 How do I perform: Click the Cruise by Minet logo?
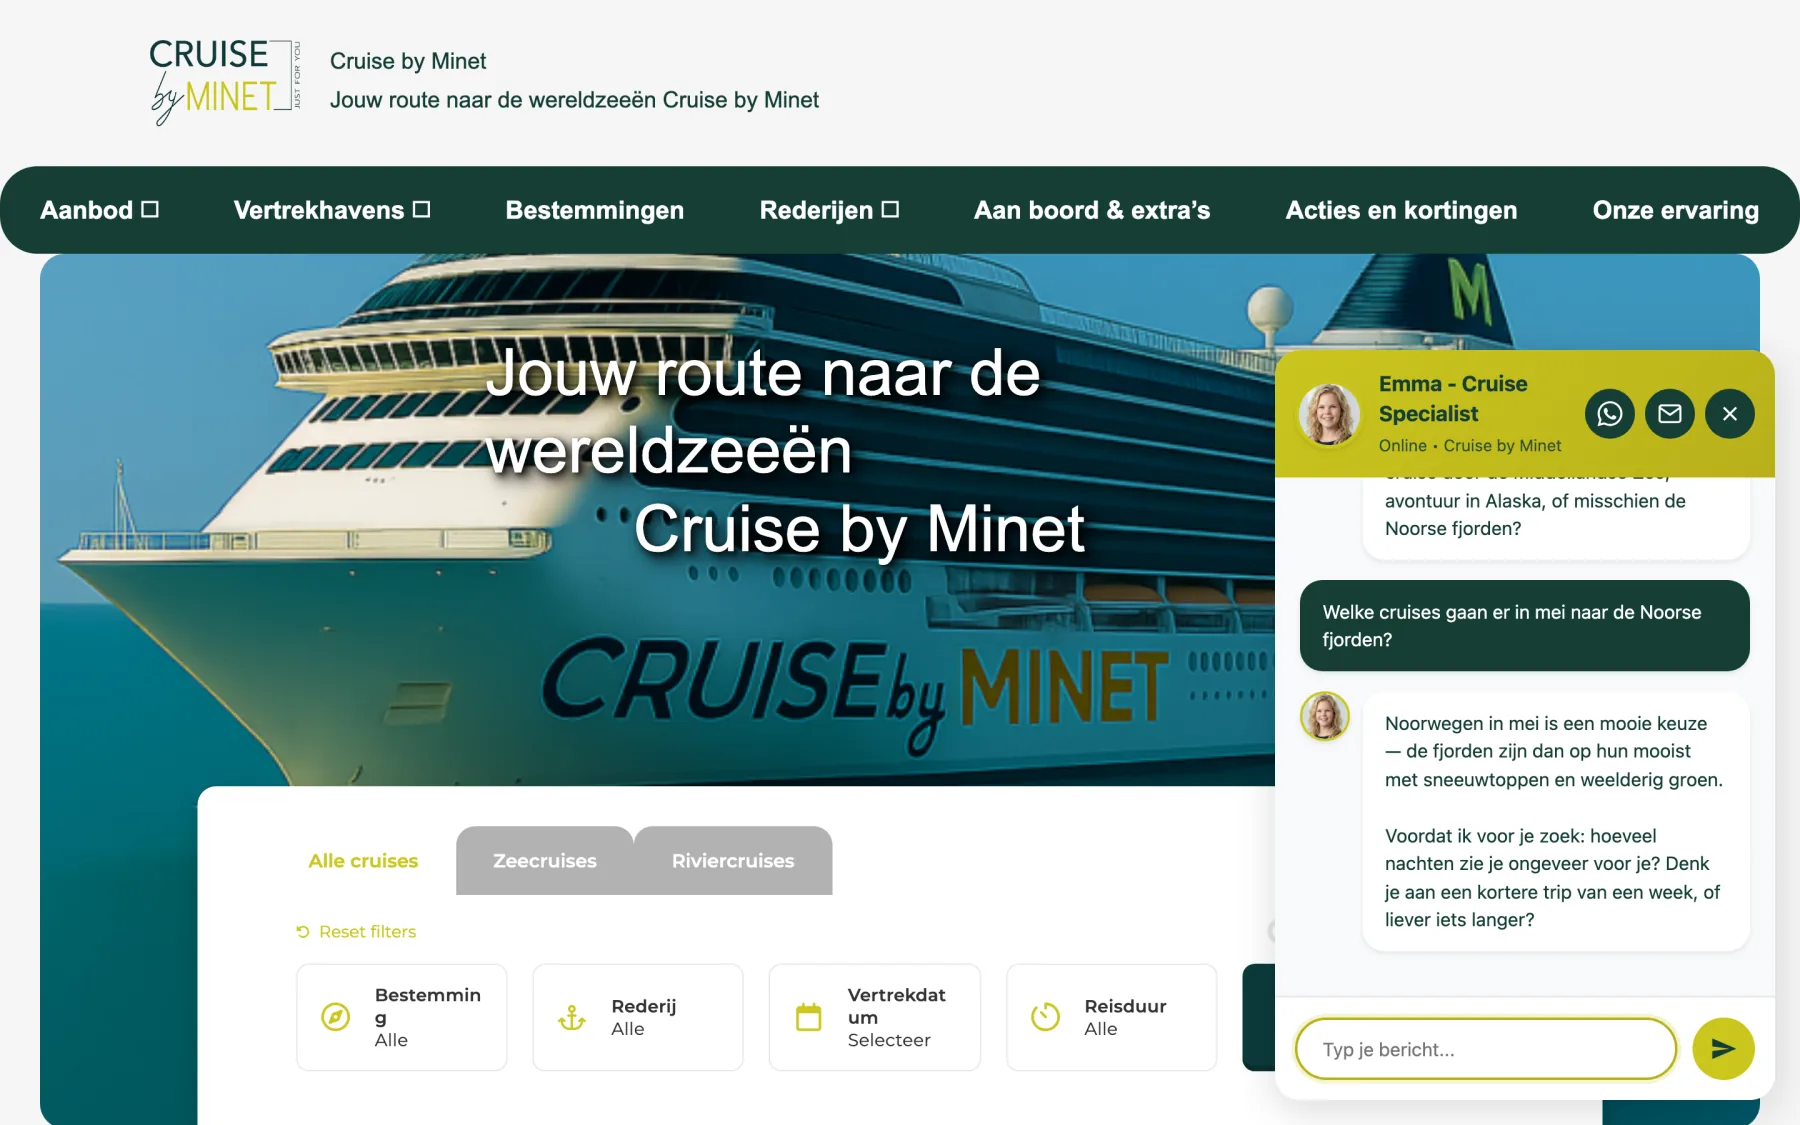click(225, 81)
